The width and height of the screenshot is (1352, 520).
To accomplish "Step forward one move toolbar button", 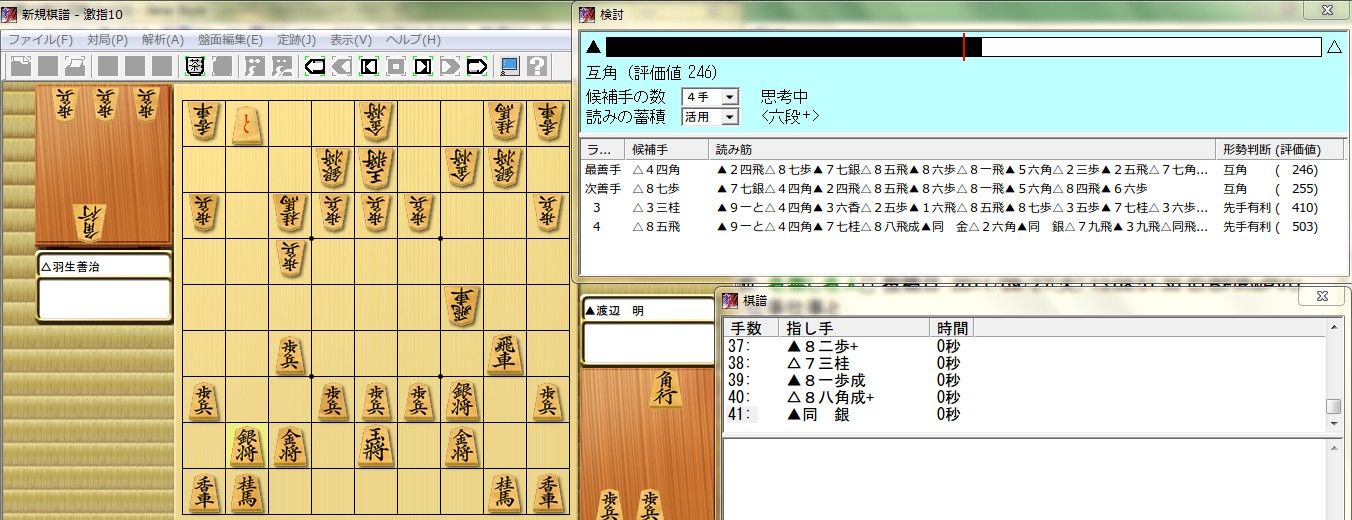I will (x=423, y=67).
